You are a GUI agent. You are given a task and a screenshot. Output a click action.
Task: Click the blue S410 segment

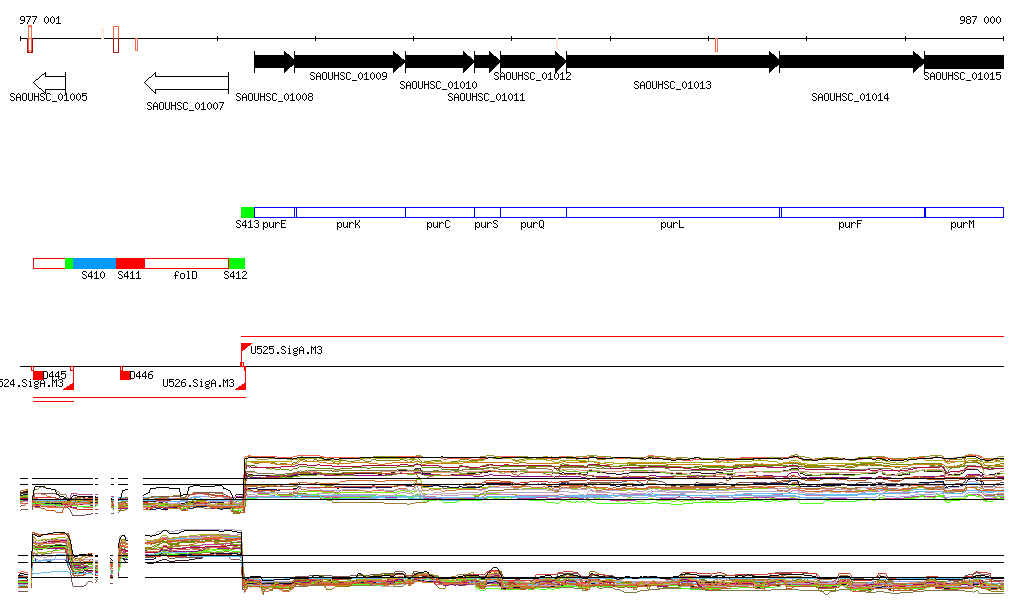tap(94, 263)
